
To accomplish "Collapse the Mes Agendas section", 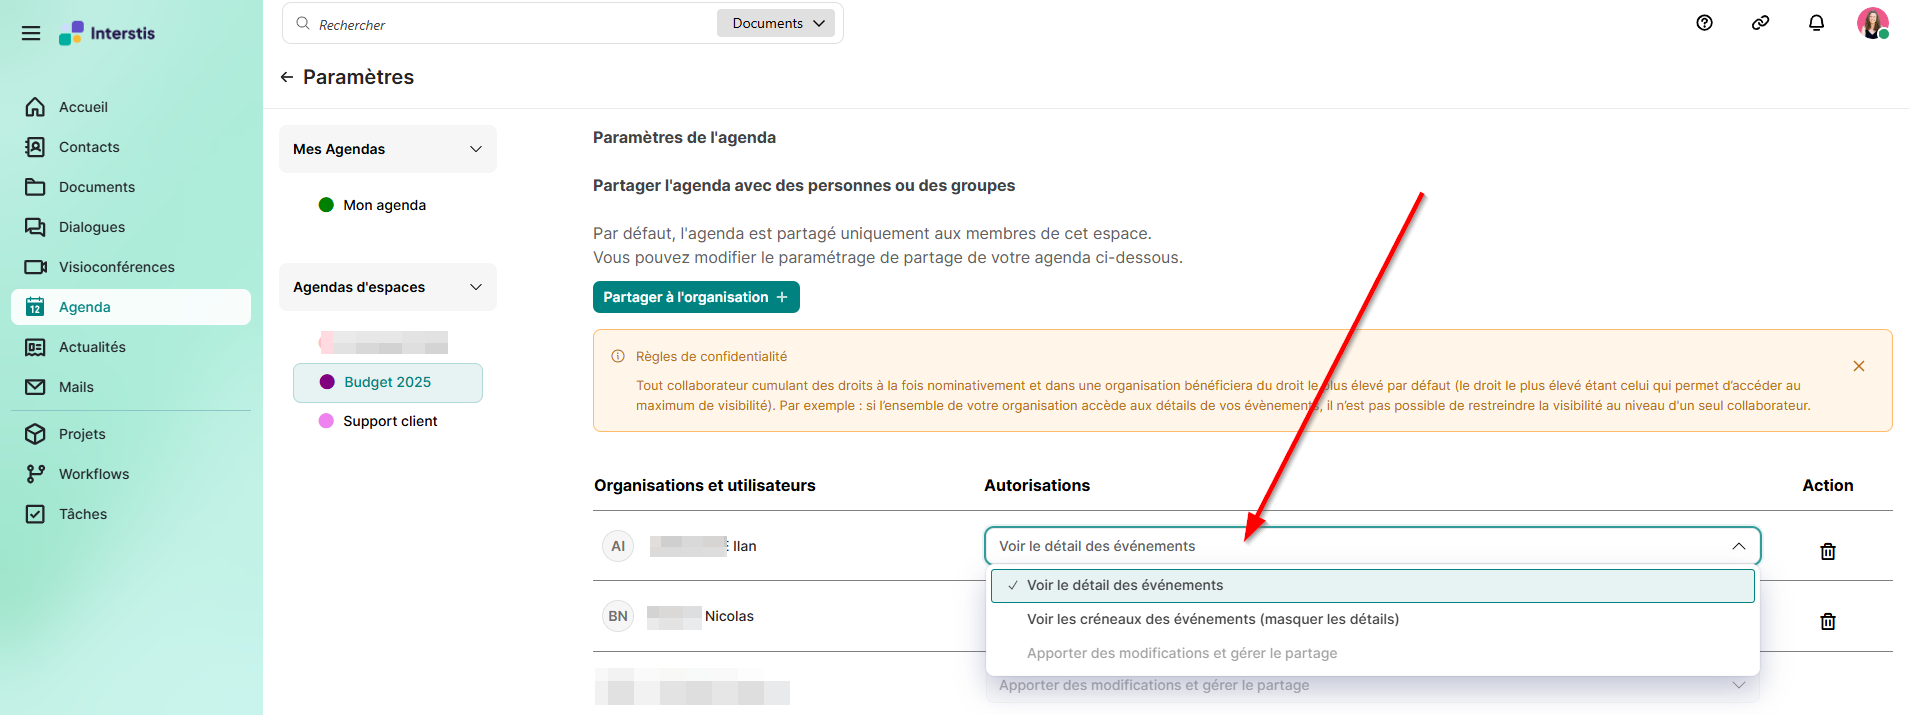I will [476, 149].
